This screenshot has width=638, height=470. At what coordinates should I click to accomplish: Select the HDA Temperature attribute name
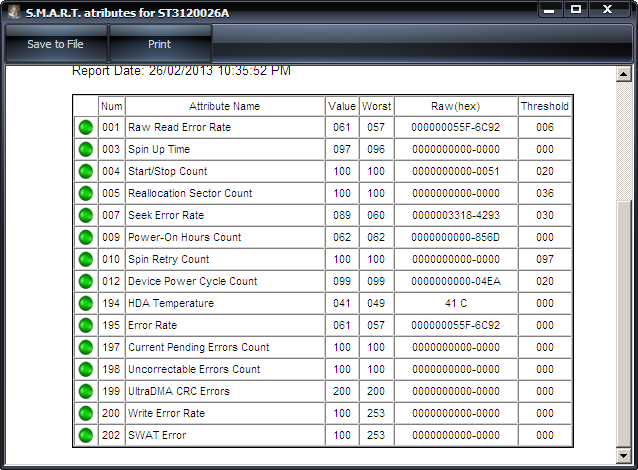tap(171, 303)
